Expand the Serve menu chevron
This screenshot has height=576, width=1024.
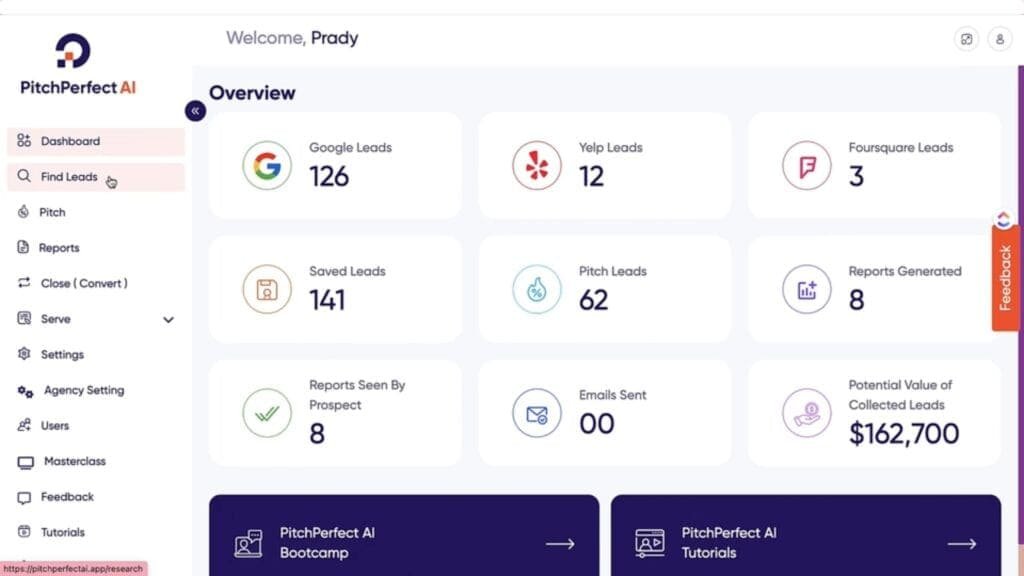coord(168,319)
